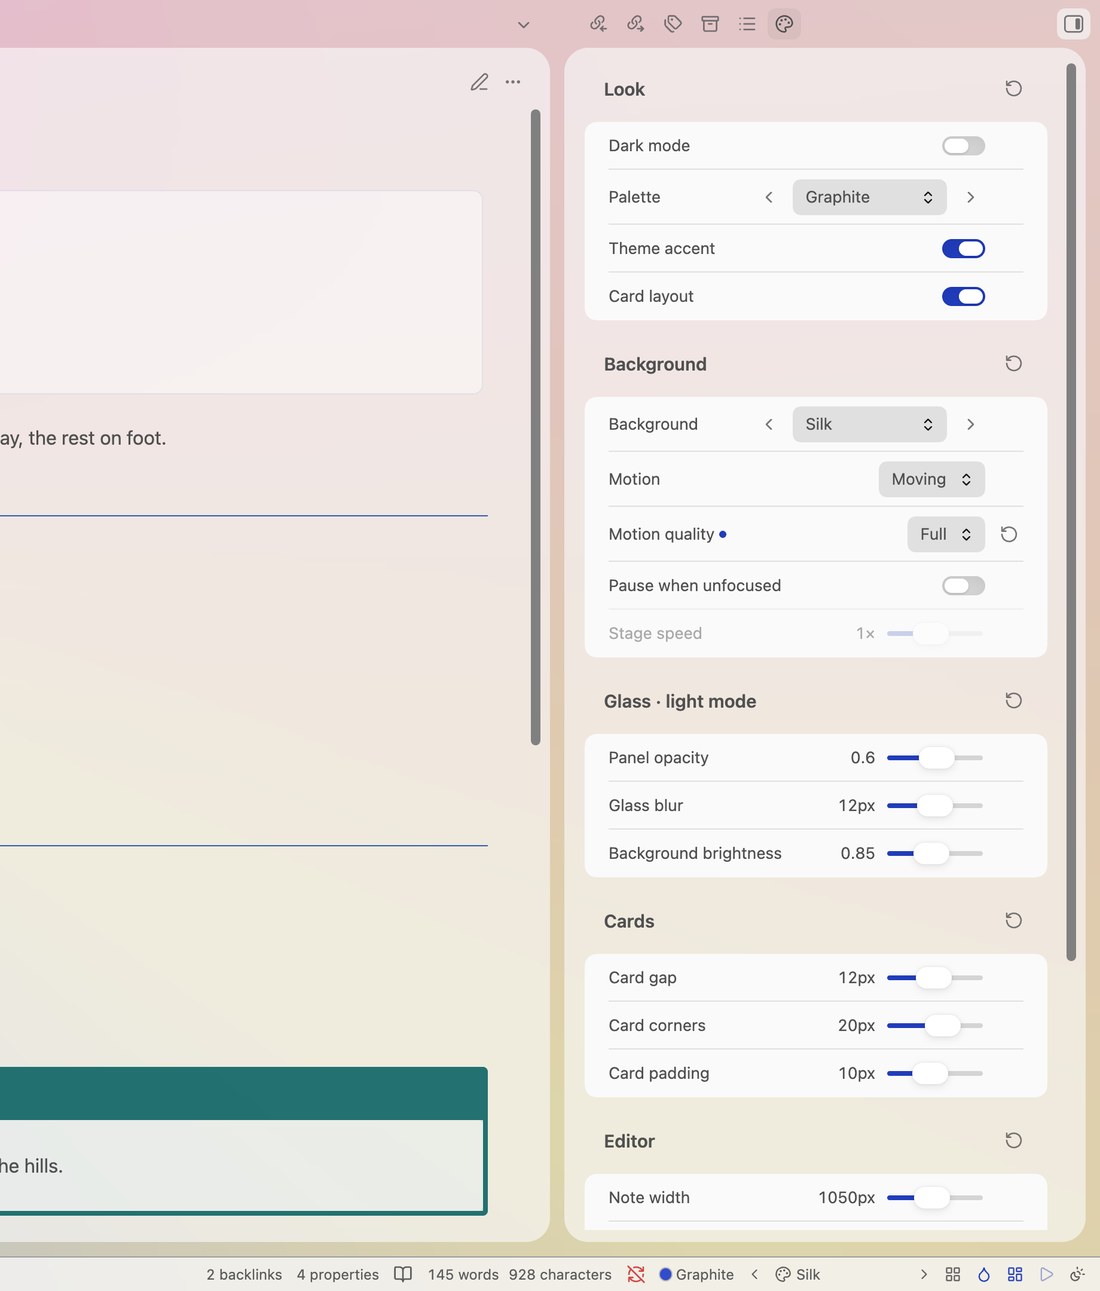Viewport: 1100px width, 1291px height.
Task: Adjust the Card gap slider
Action: (935, 978)
